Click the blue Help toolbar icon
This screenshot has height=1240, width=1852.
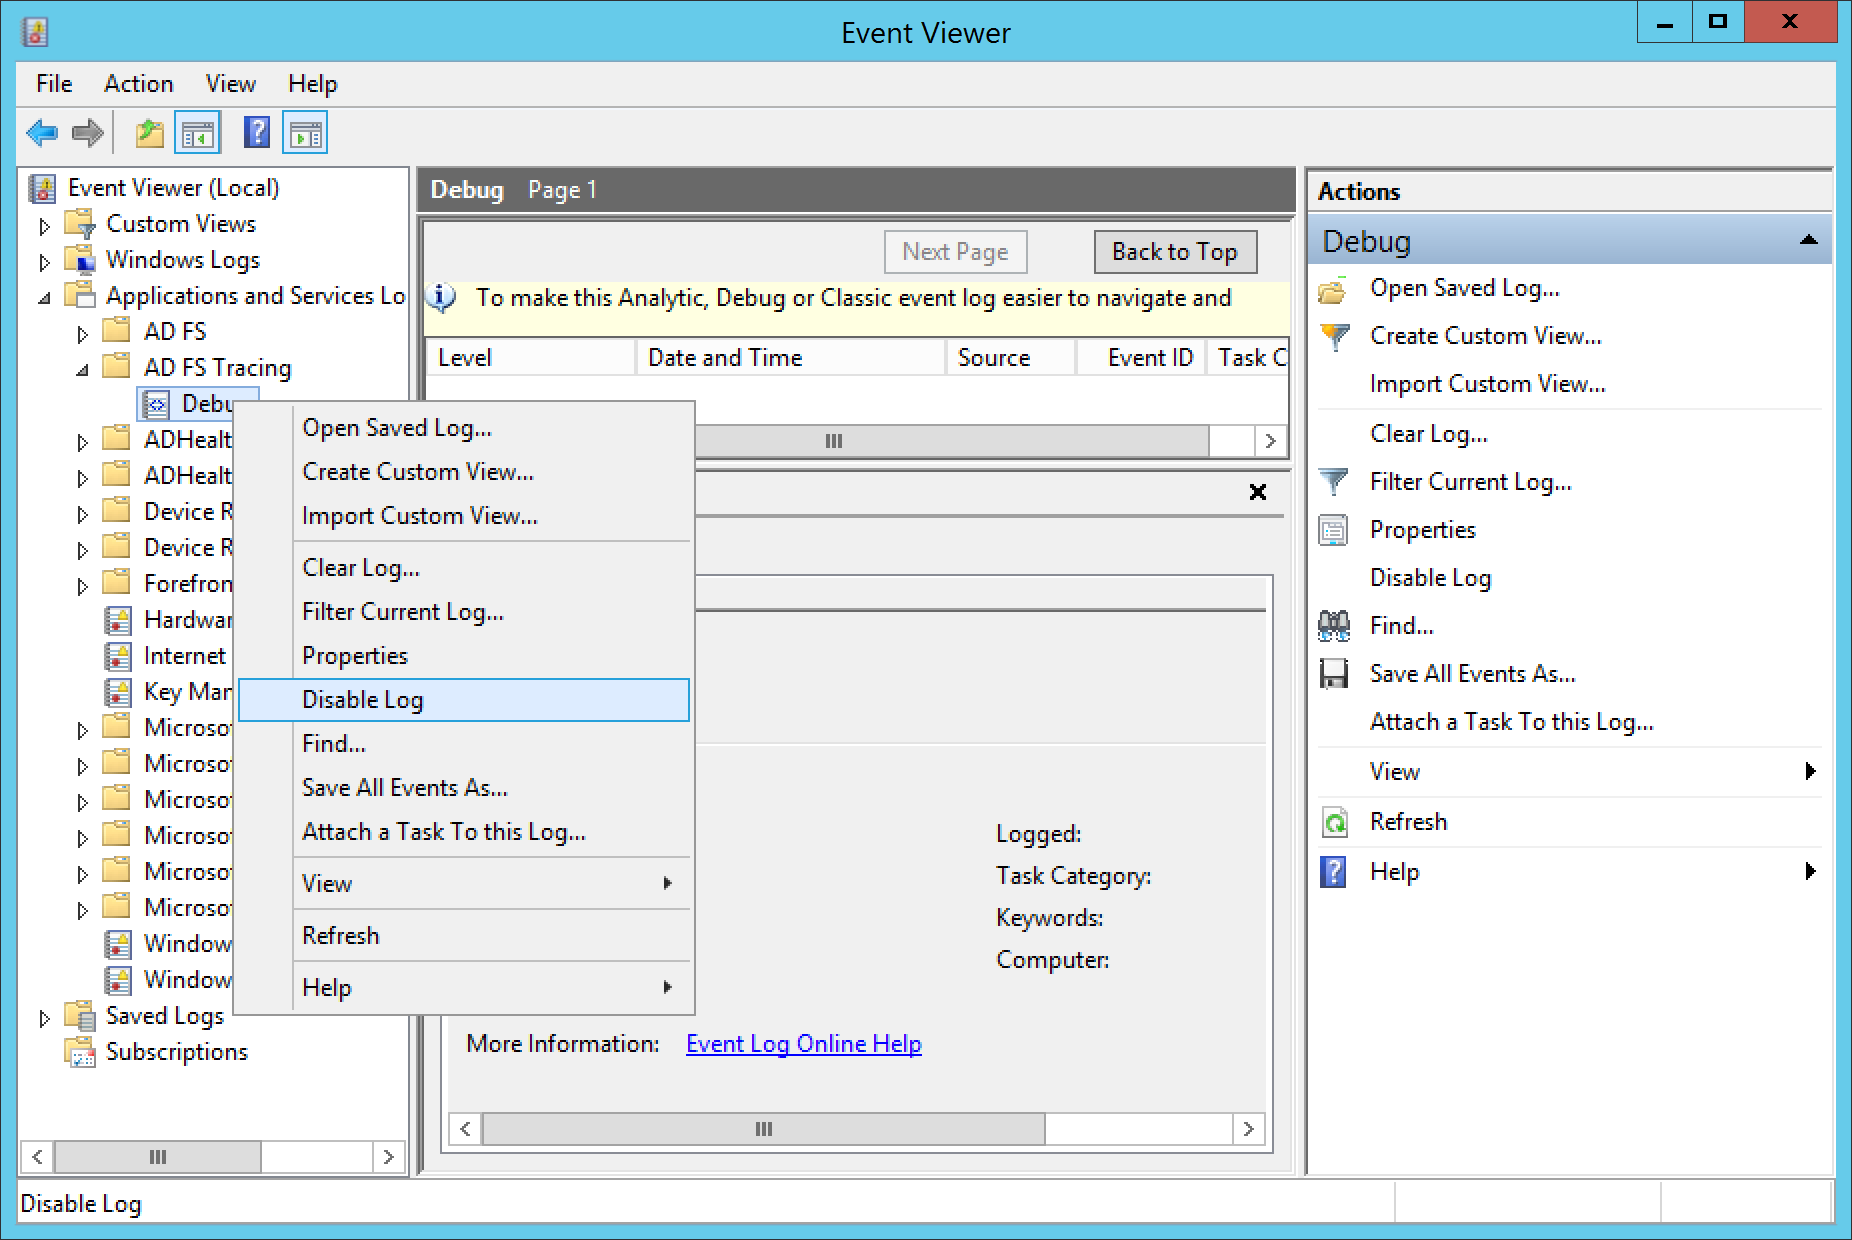tap(257, 133)
